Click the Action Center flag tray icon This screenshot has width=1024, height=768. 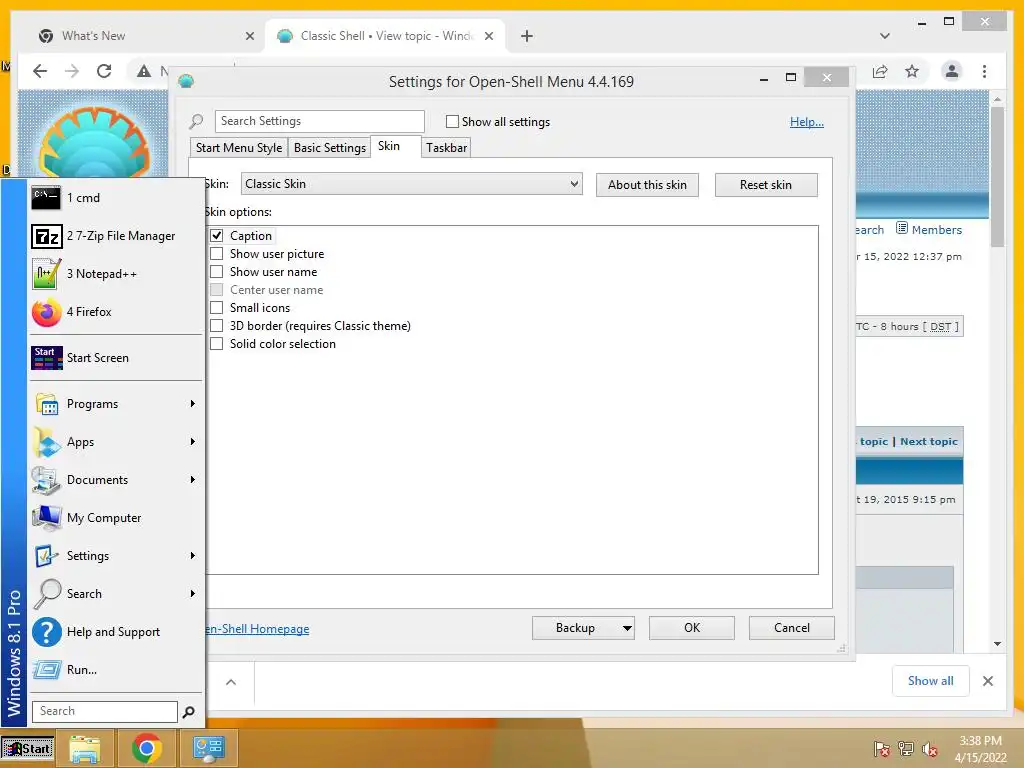882,749
